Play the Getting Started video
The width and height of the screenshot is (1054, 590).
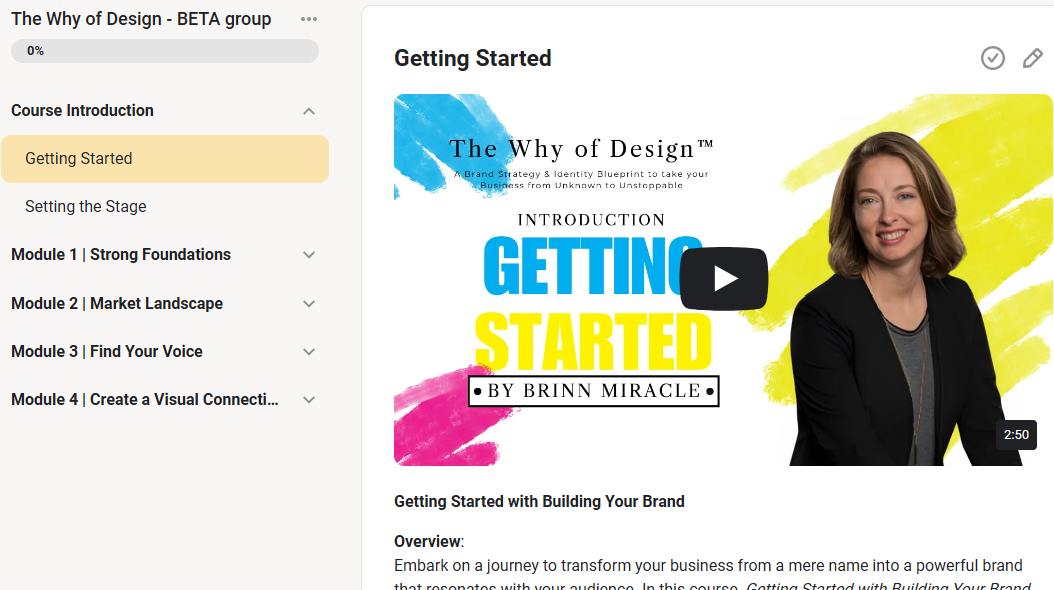click(724, 279)
